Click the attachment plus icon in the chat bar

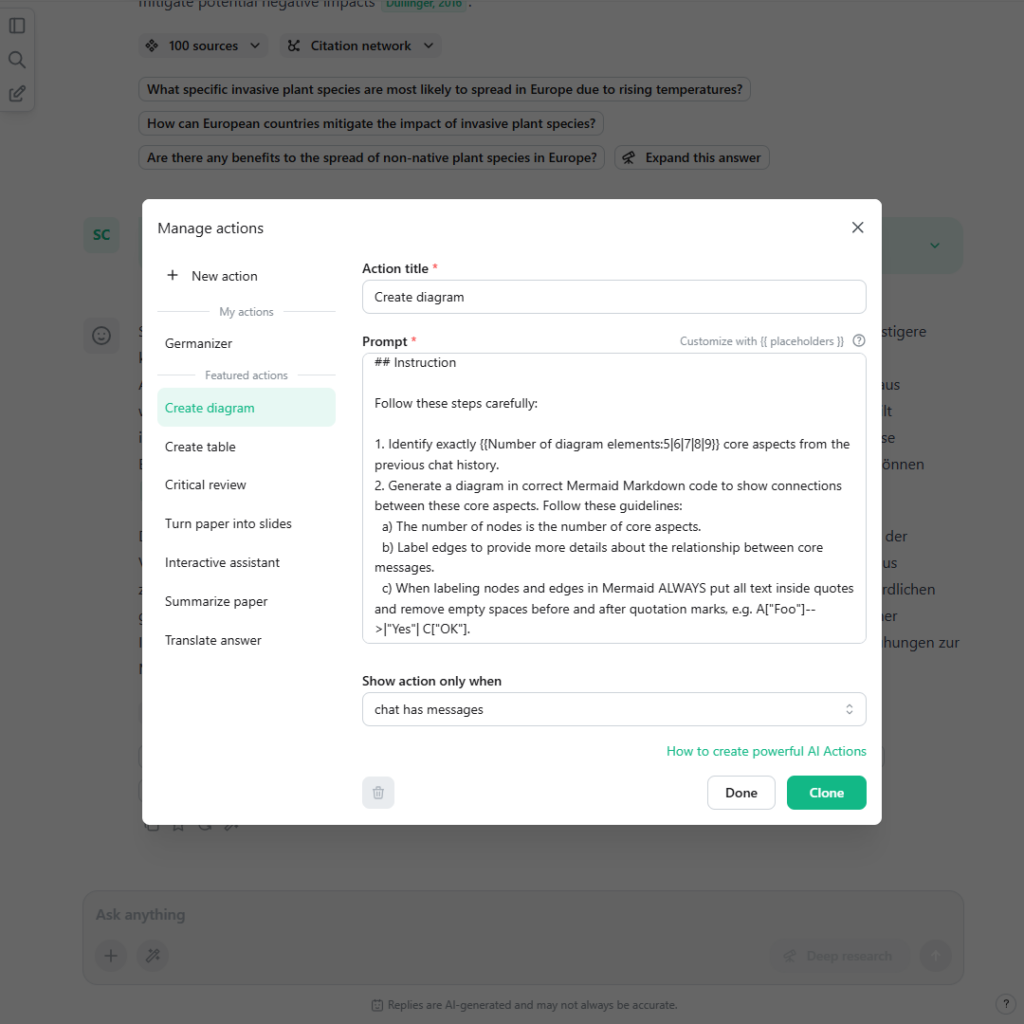(x=110, y=956)
